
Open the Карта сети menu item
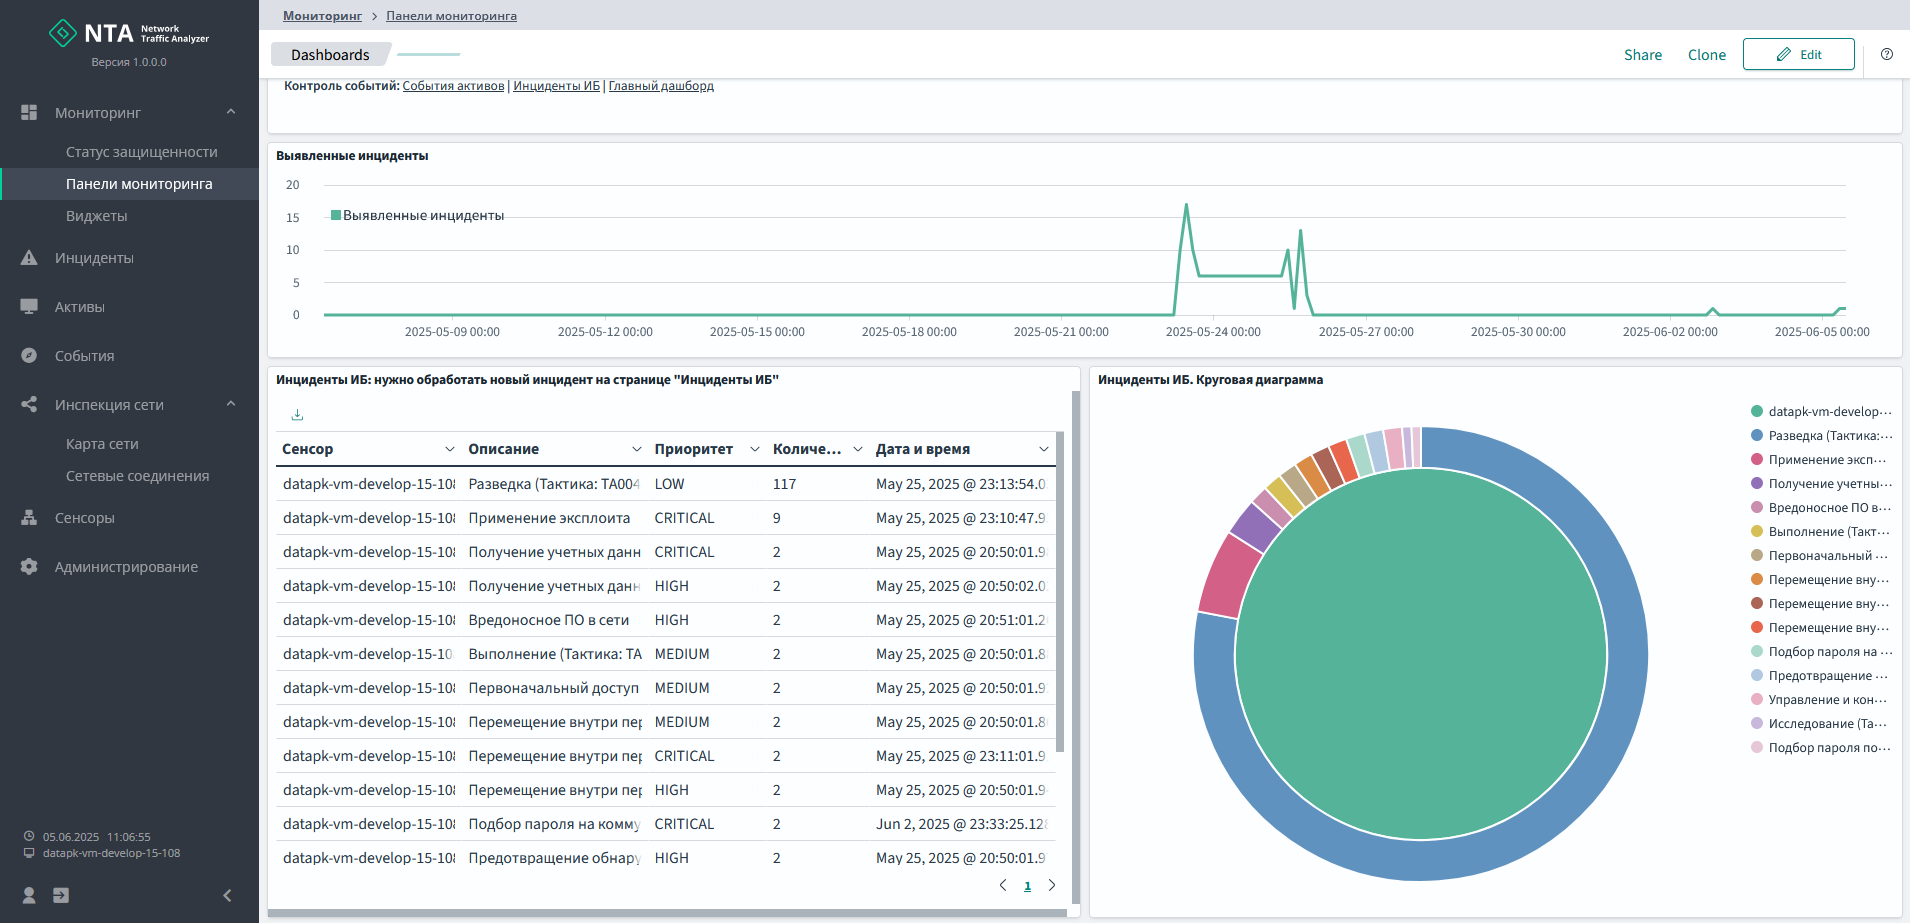pos(102,444)
